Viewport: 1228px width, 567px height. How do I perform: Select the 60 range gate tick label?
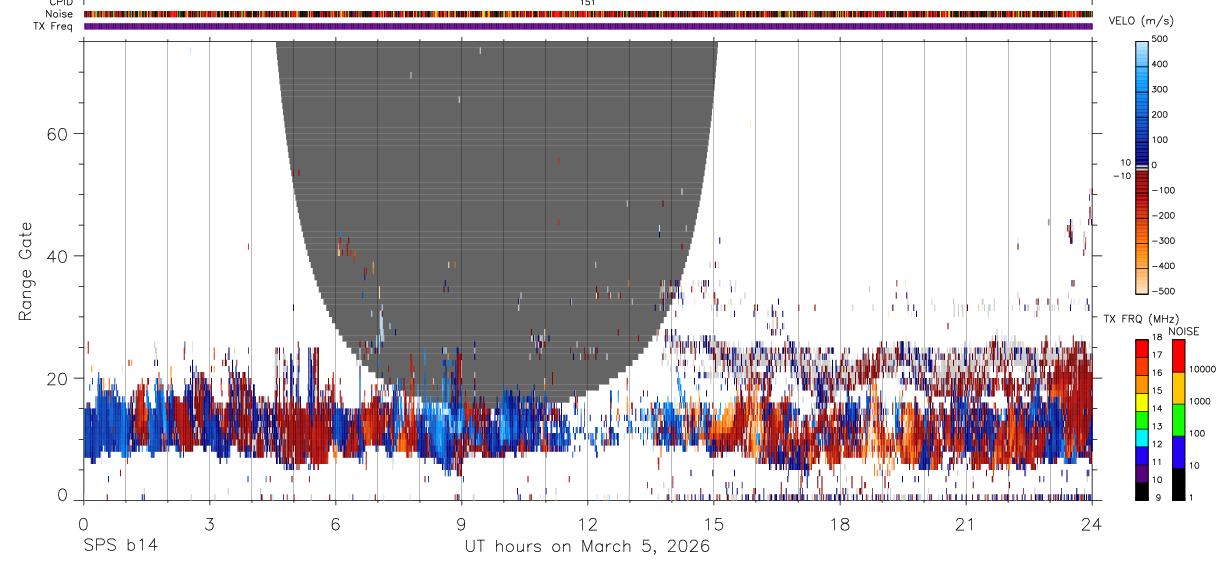pos(55,133)
